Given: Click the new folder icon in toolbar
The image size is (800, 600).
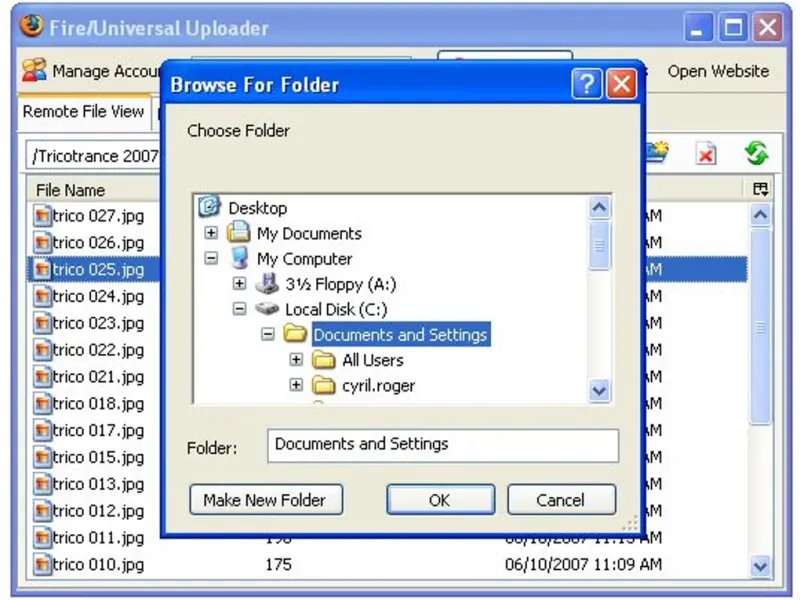Looking at the screenshot, I should click(x=658, y=153).
